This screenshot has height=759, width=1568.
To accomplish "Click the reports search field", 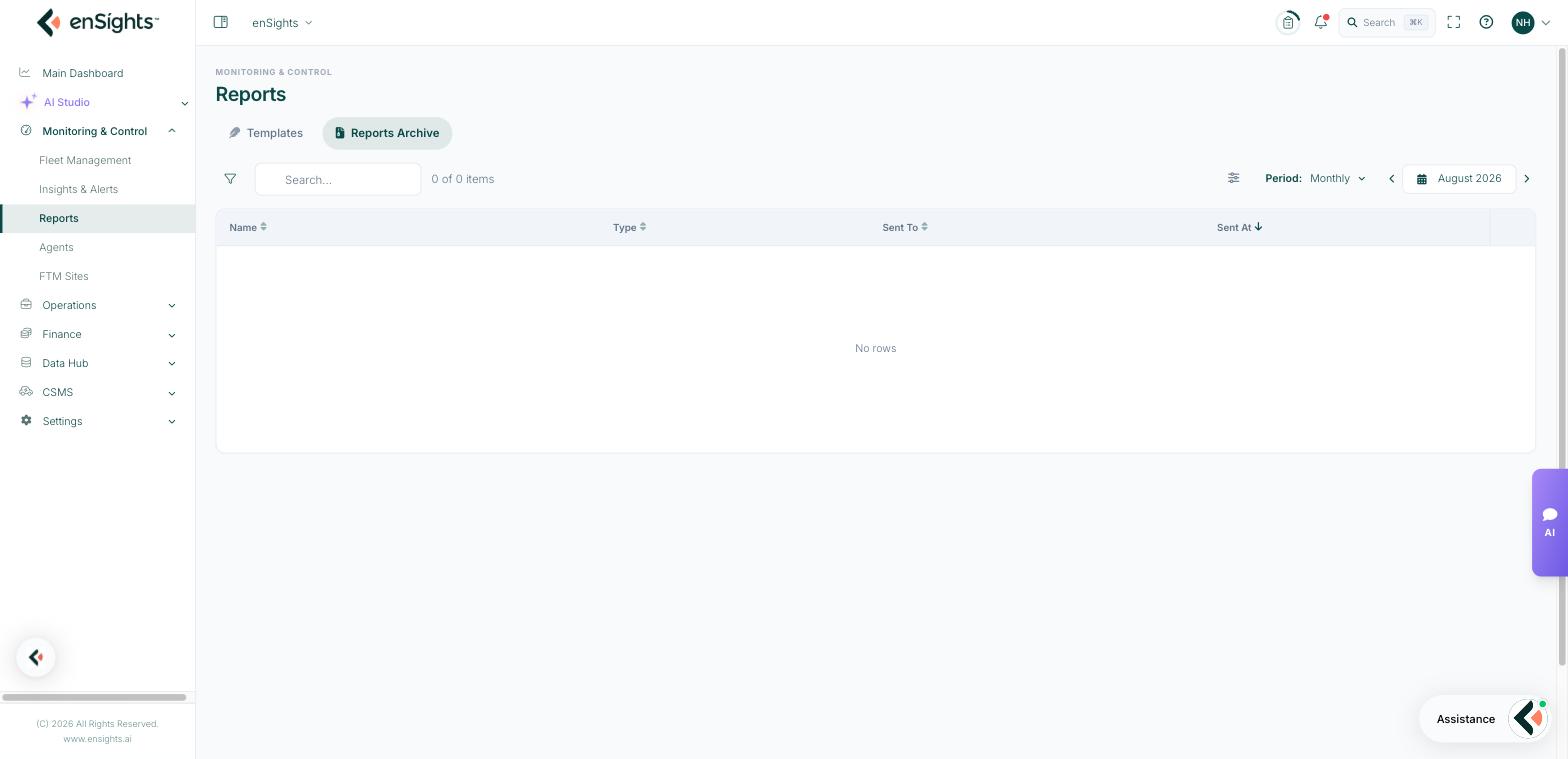I will pos(338,179).
